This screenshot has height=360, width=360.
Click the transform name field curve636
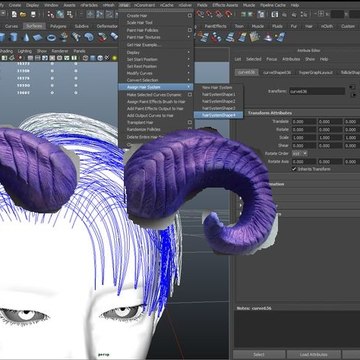317,91
